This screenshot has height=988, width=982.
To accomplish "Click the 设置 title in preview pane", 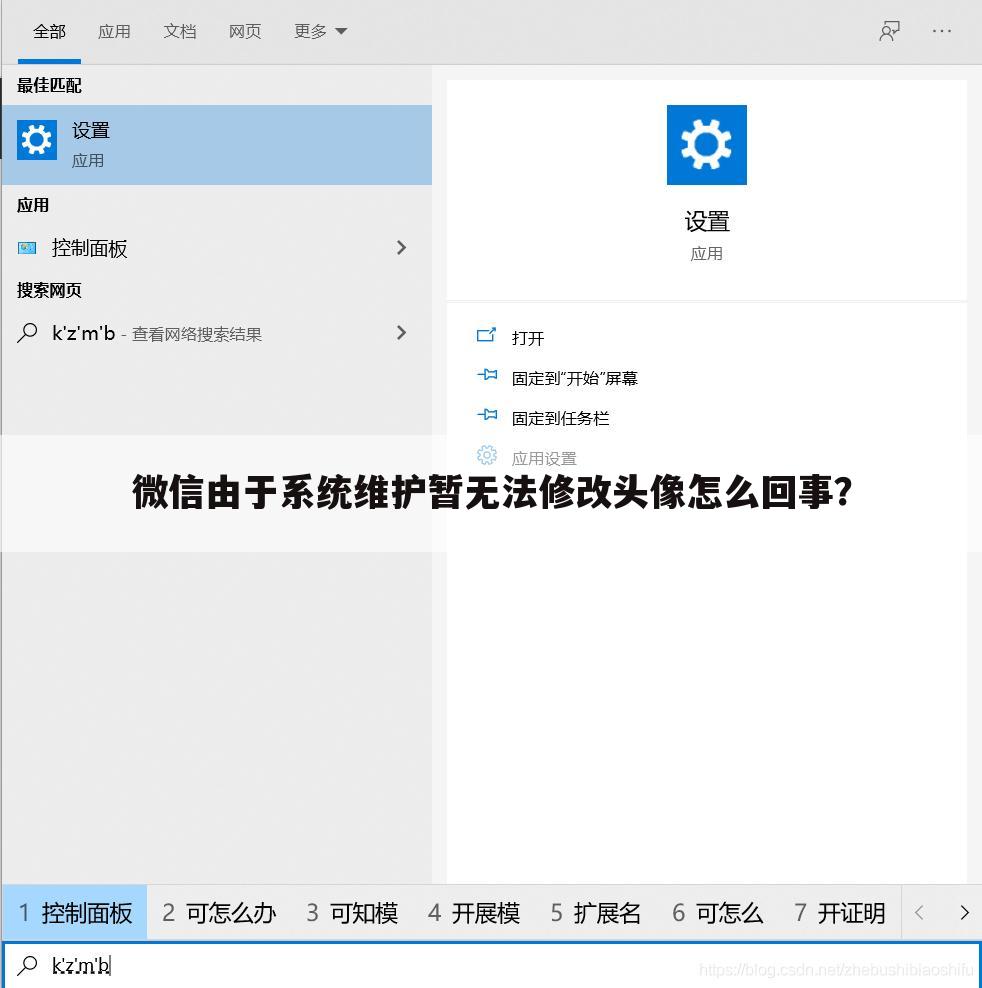I will (x=707, y=222).
